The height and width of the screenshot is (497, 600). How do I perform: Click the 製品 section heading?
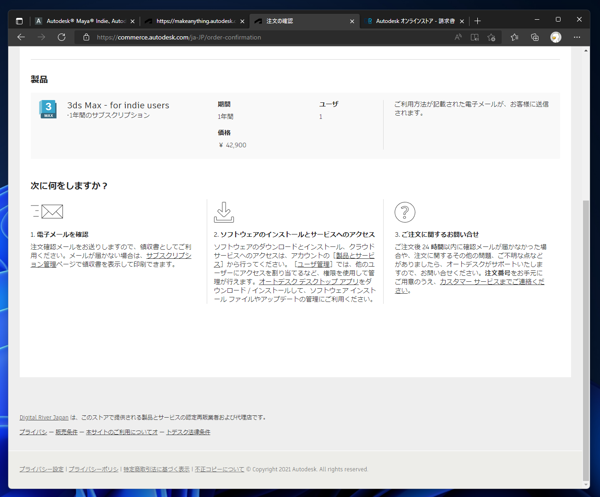point(39,79)
